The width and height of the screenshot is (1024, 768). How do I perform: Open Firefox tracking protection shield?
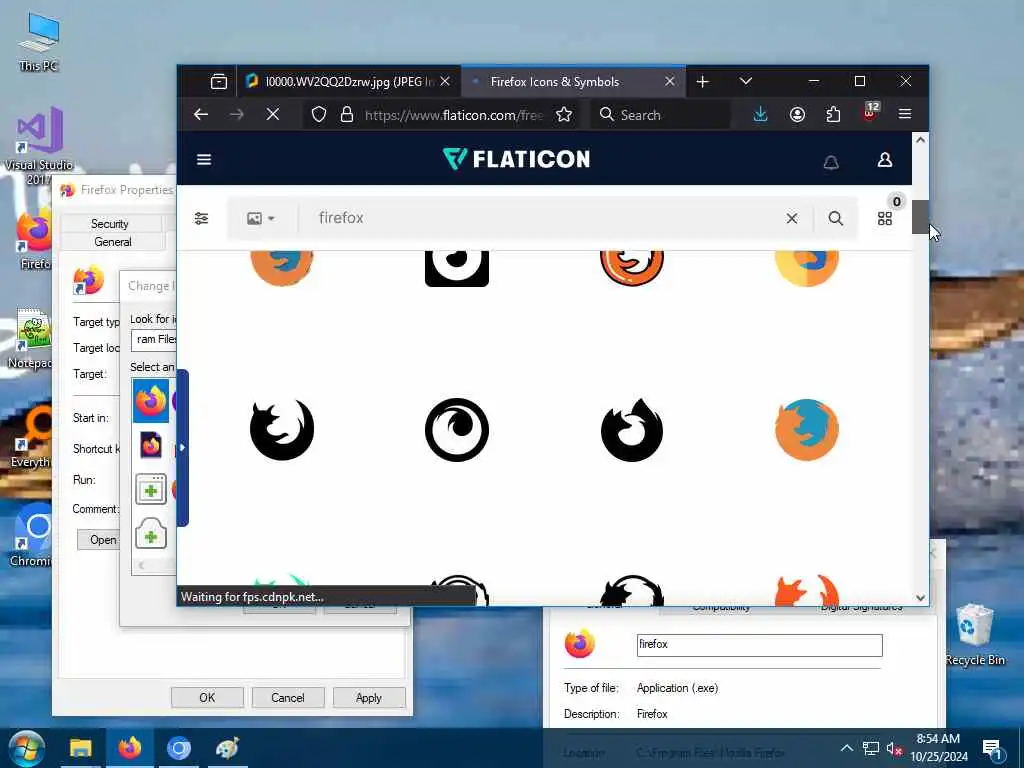(319, 114)
